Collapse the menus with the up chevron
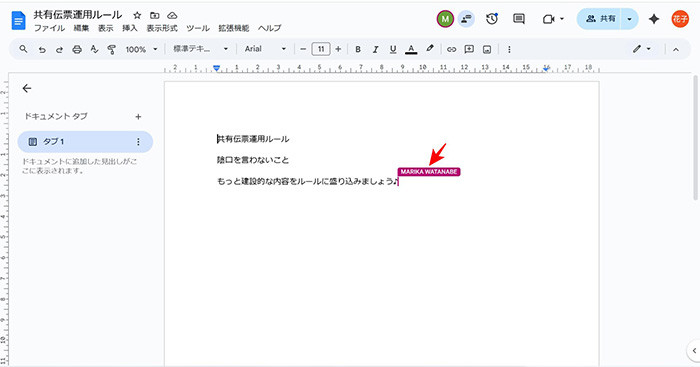Viewport: 700px width, 367px height. [x=676, y=50]
